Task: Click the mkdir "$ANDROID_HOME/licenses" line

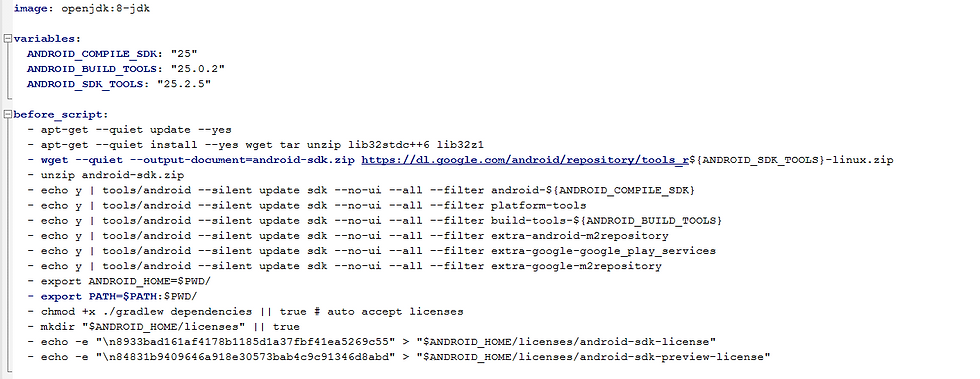Action: (164, 326)
